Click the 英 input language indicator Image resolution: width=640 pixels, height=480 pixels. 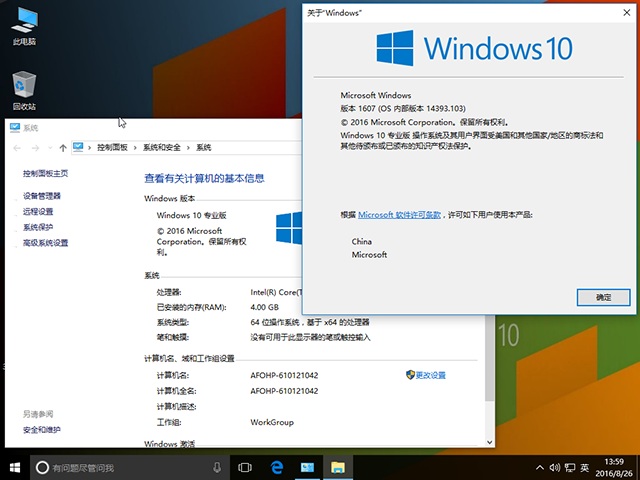(x=584, y=467)
